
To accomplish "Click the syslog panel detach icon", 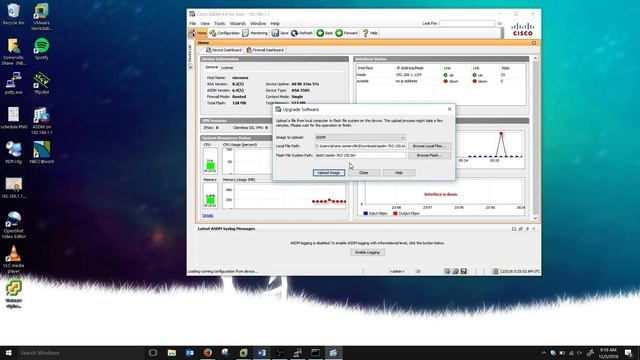I will click(520, 229).
